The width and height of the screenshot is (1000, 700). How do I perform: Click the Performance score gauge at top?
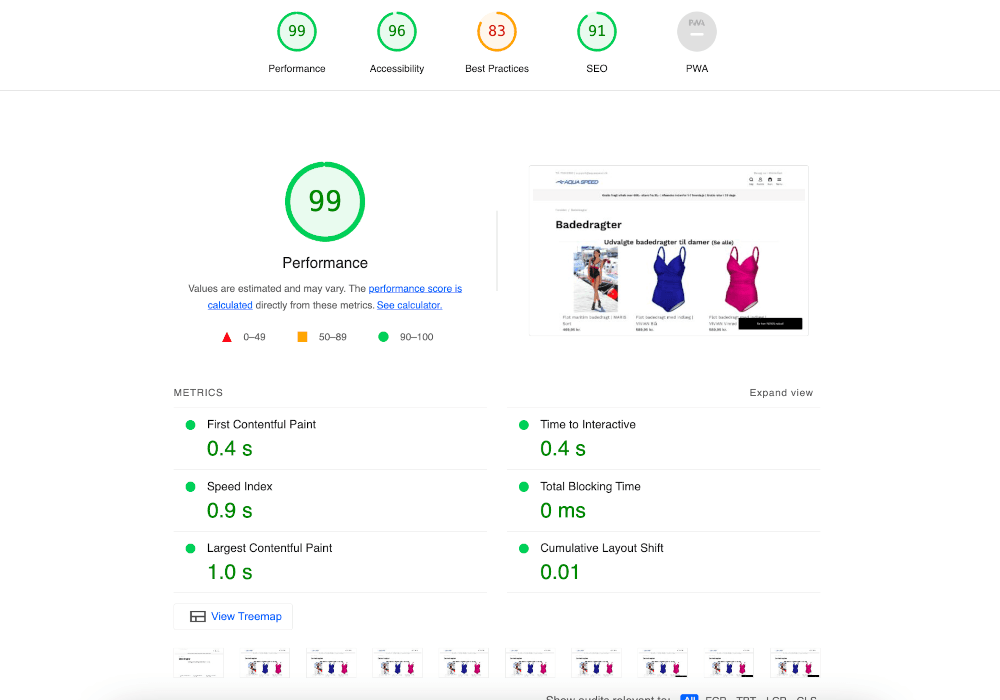click(297, 32)
